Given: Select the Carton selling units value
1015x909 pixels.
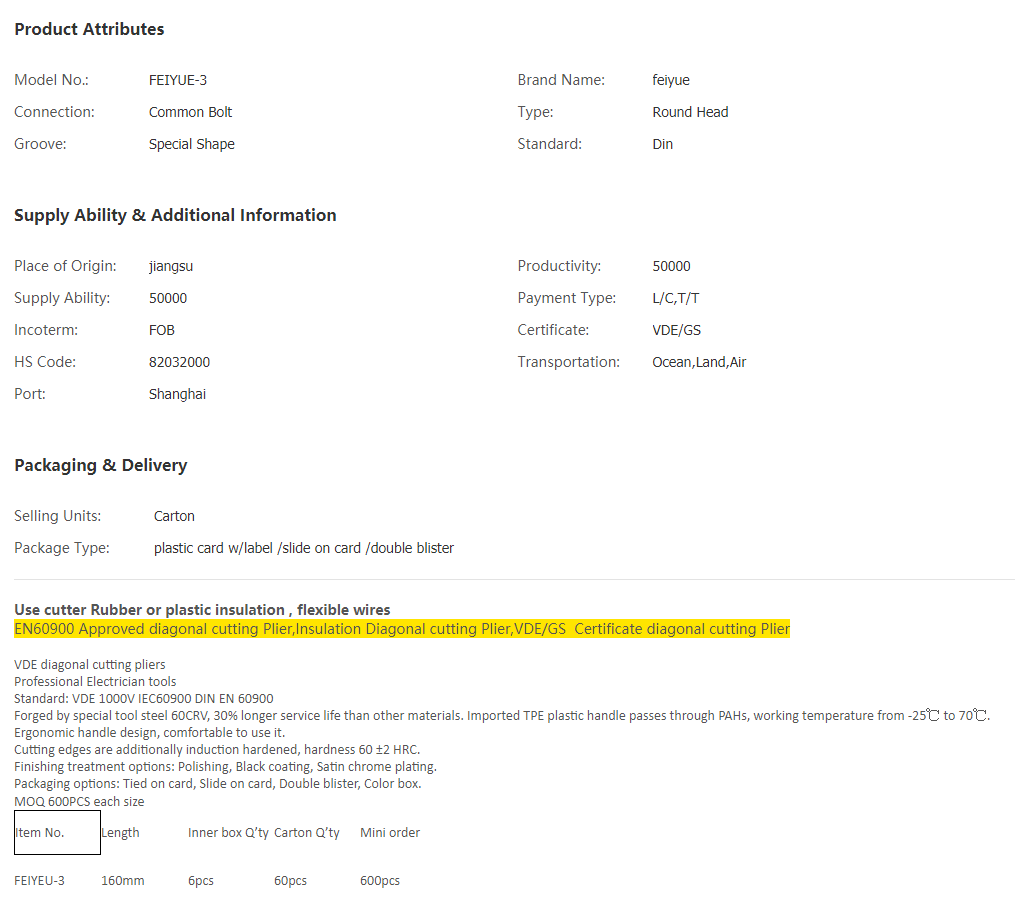Looking at the screenshot, I should (x=174, y=516).
